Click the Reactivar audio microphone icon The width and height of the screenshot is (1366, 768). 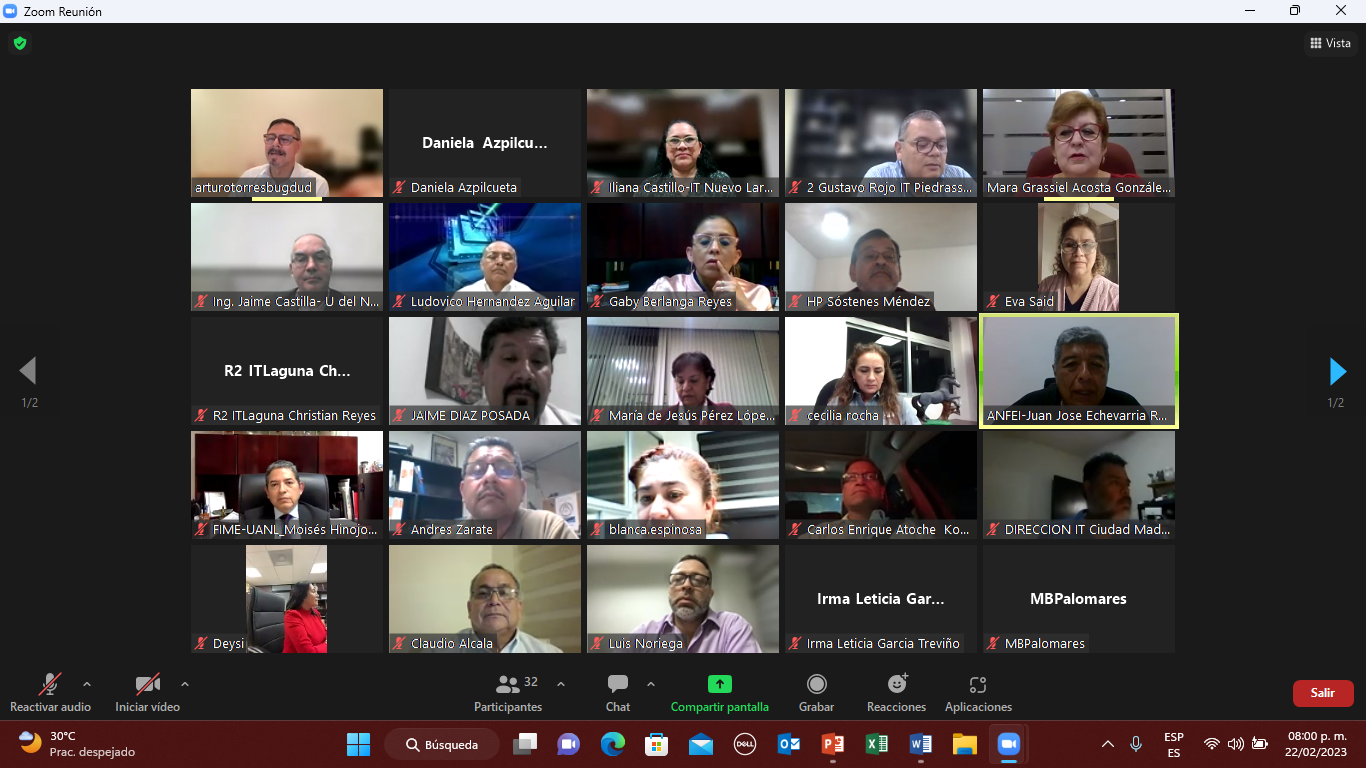pyautogui.click(x=49, y=684)
